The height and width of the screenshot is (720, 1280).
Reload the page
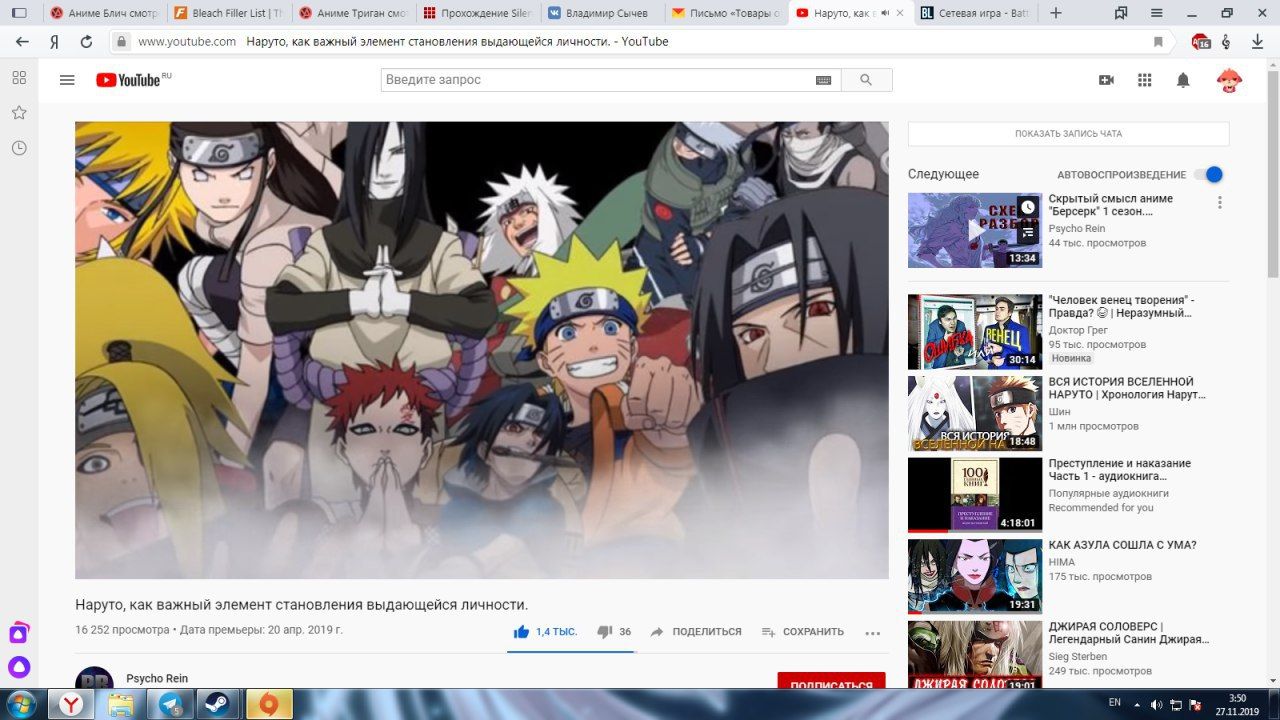click(86, 42)
